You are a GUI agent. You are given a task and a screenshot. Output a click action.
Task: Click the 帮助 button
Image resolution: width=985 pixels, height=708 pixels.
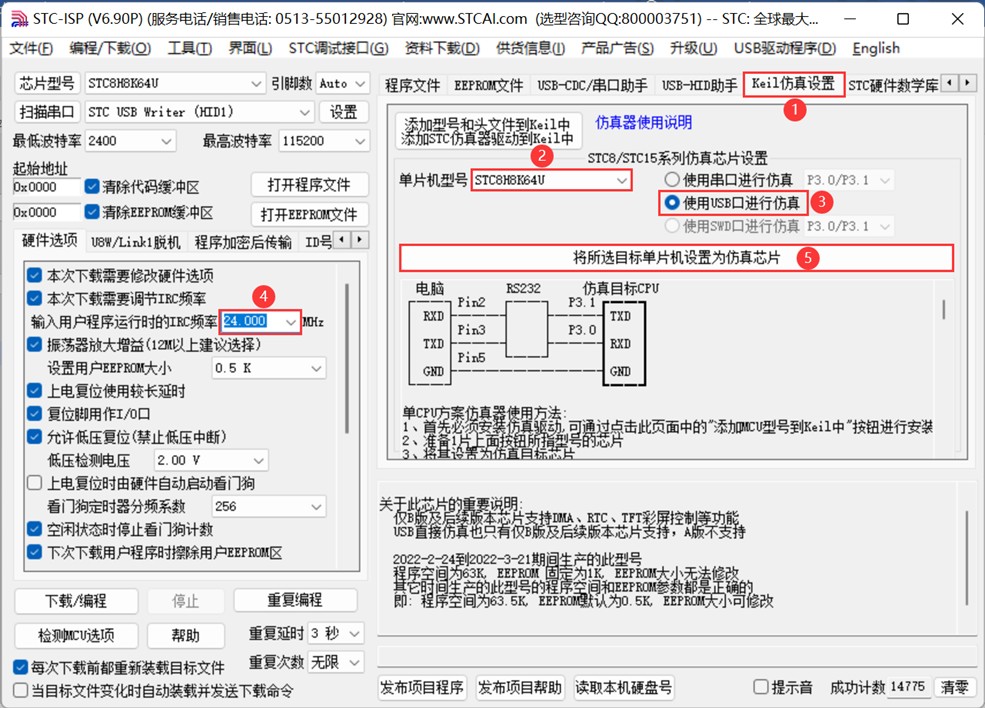pos(185,636)
